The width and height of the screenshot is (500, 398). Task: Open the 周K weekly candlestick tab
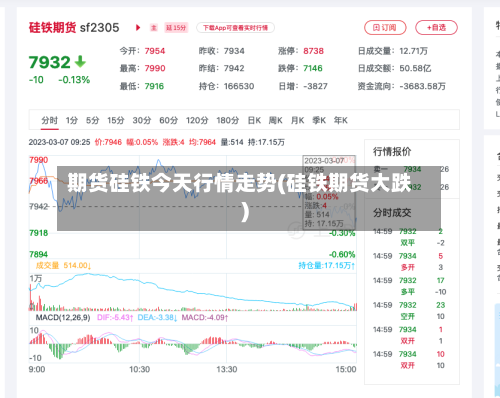tap(276, 120)
